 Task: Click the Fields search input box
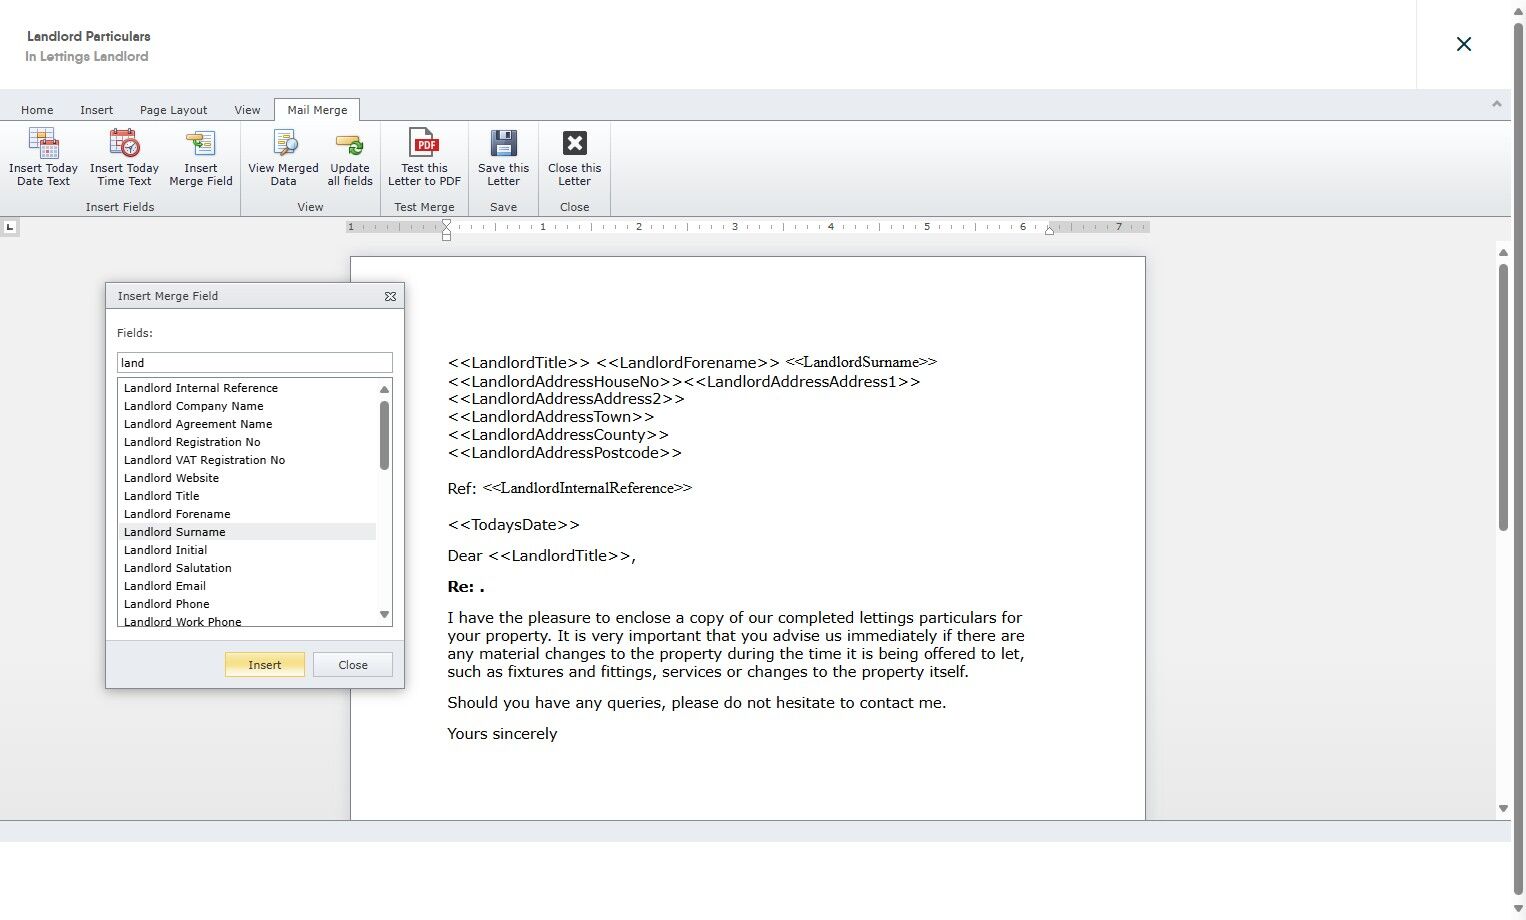tap(255, 363)
